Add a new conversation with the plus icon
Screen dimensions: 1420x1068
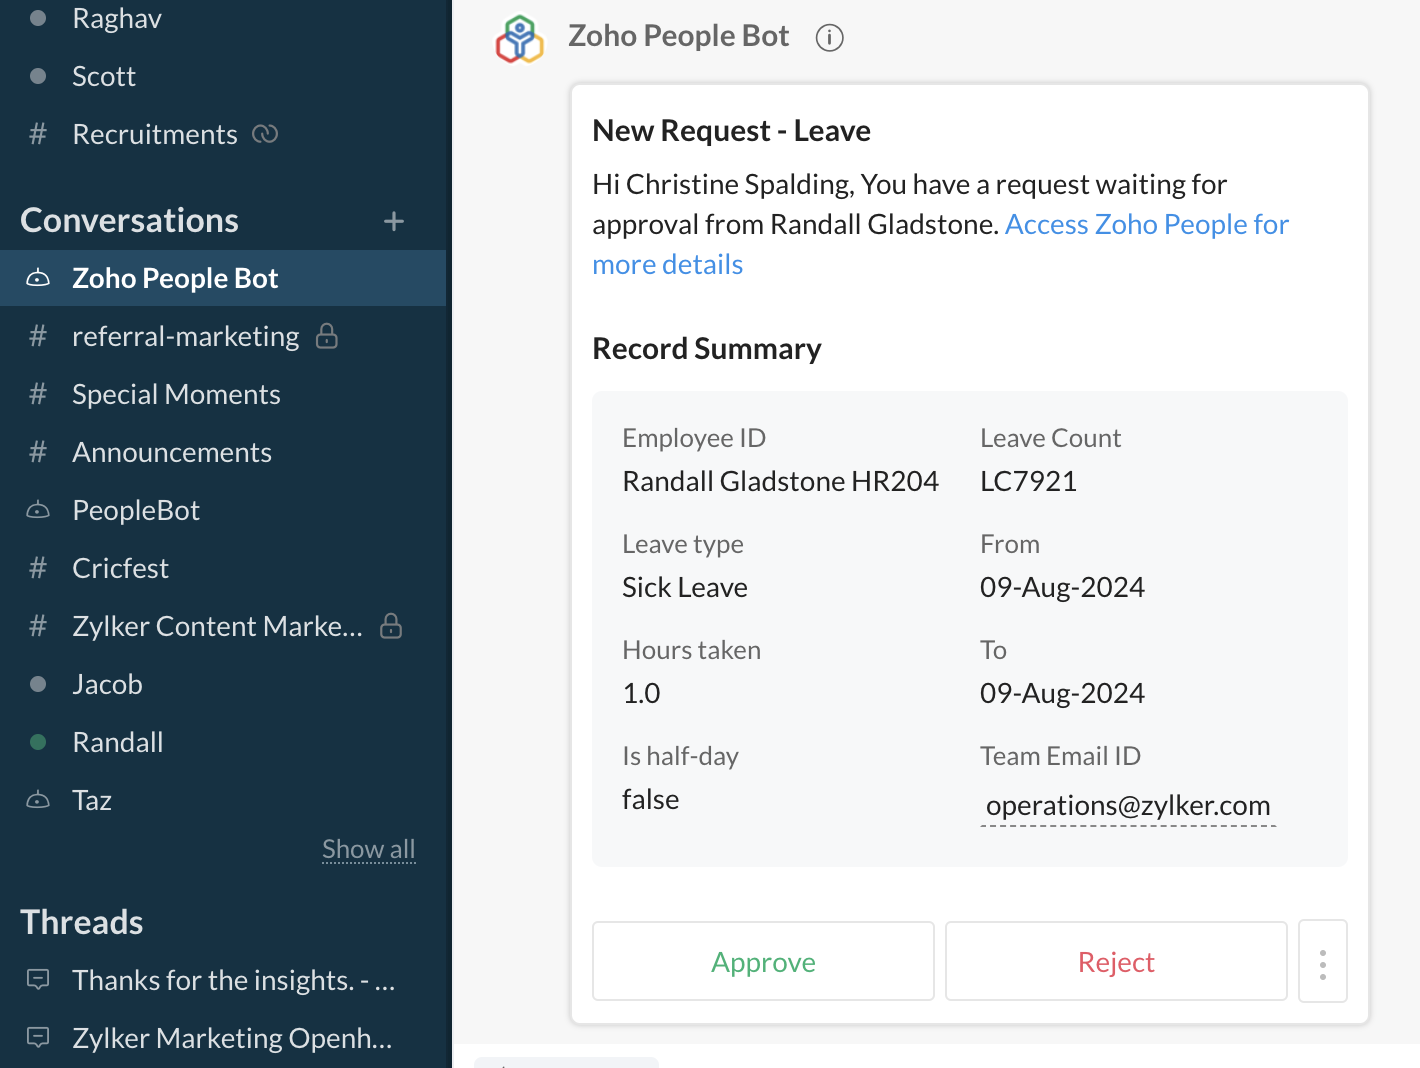pyautogui.click(x=394, y=221)
